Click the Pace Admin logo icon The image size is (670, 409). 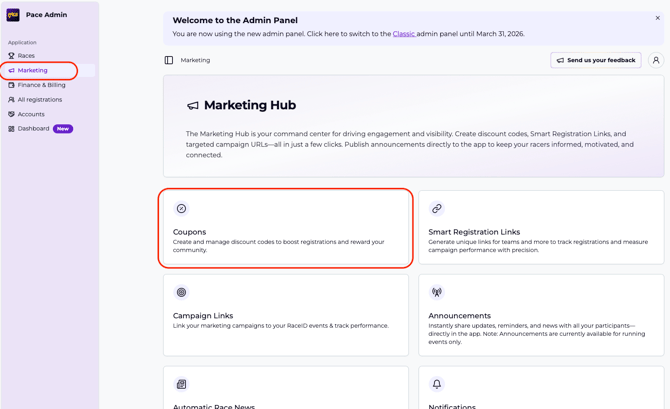(13, 15)
